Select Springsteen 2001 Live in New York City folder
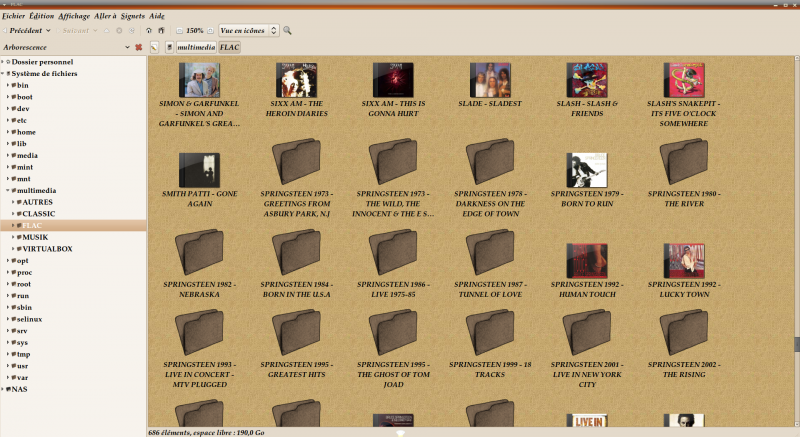Viewport: 800px width, 437px height. [587, 332]
